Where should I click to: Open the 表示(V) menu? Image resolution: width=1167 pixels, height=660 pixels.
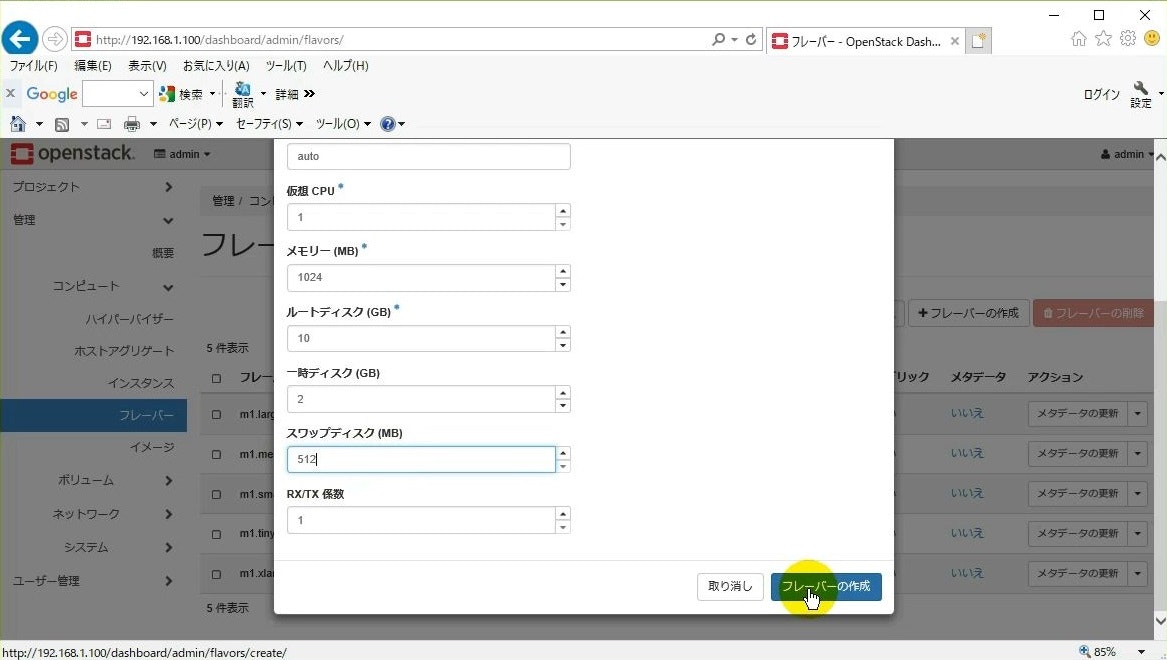click(147, 65)
